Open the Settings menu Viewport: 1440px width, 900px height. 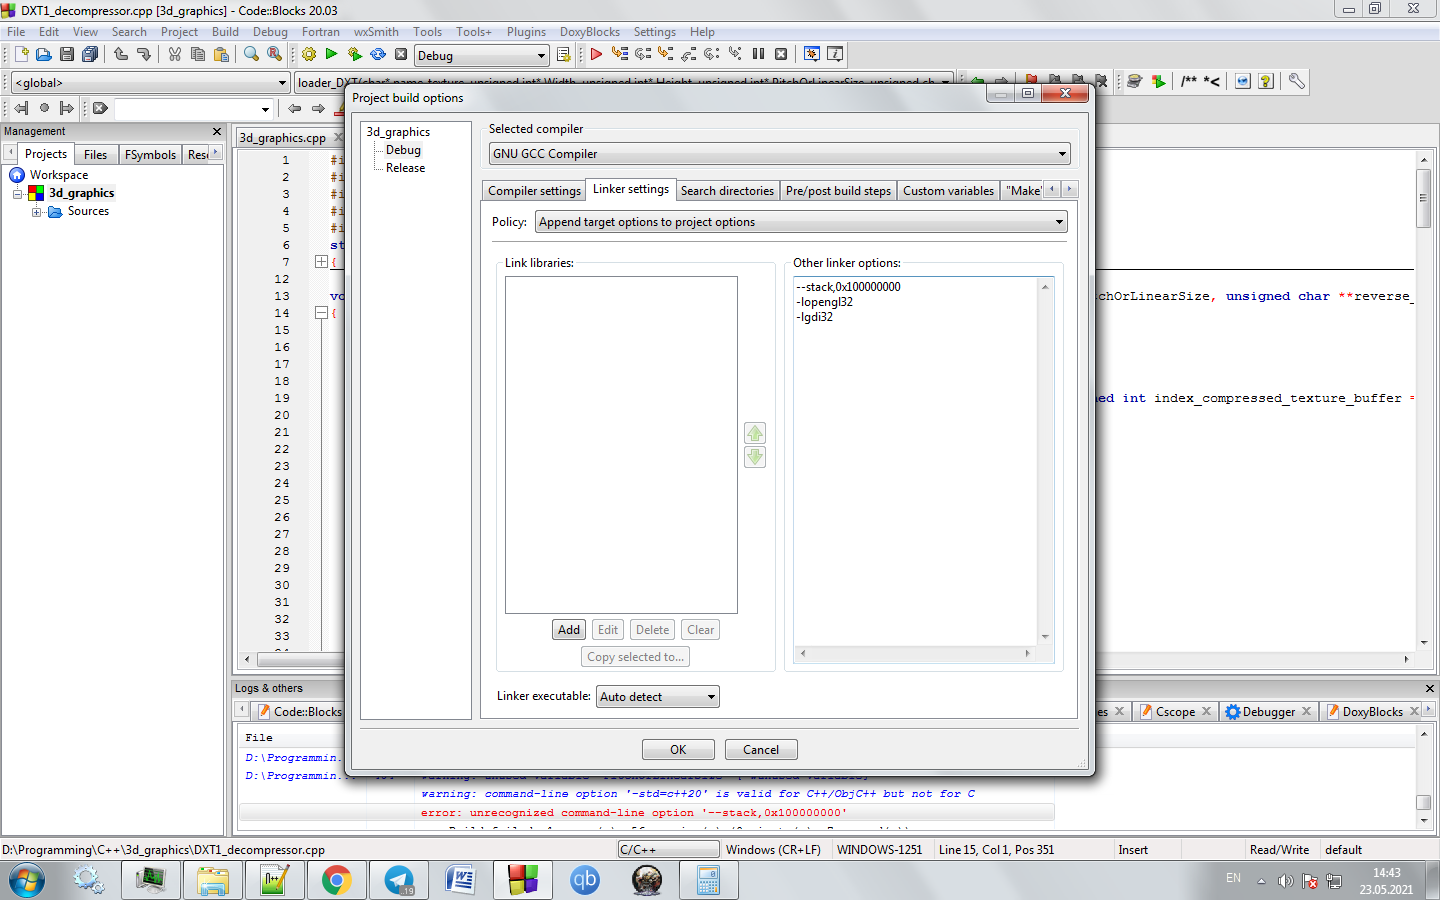[x=654, y=32]
